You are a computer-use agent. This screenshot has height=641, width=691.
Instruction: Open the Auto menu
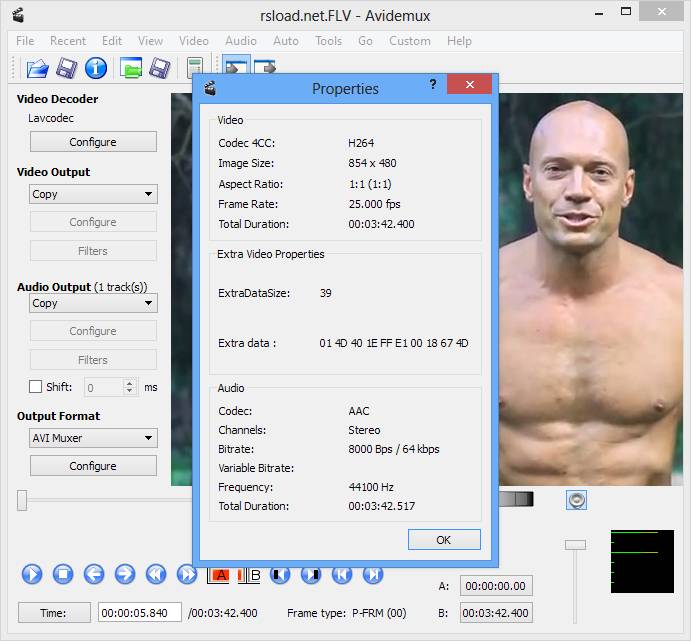(286, 41)
